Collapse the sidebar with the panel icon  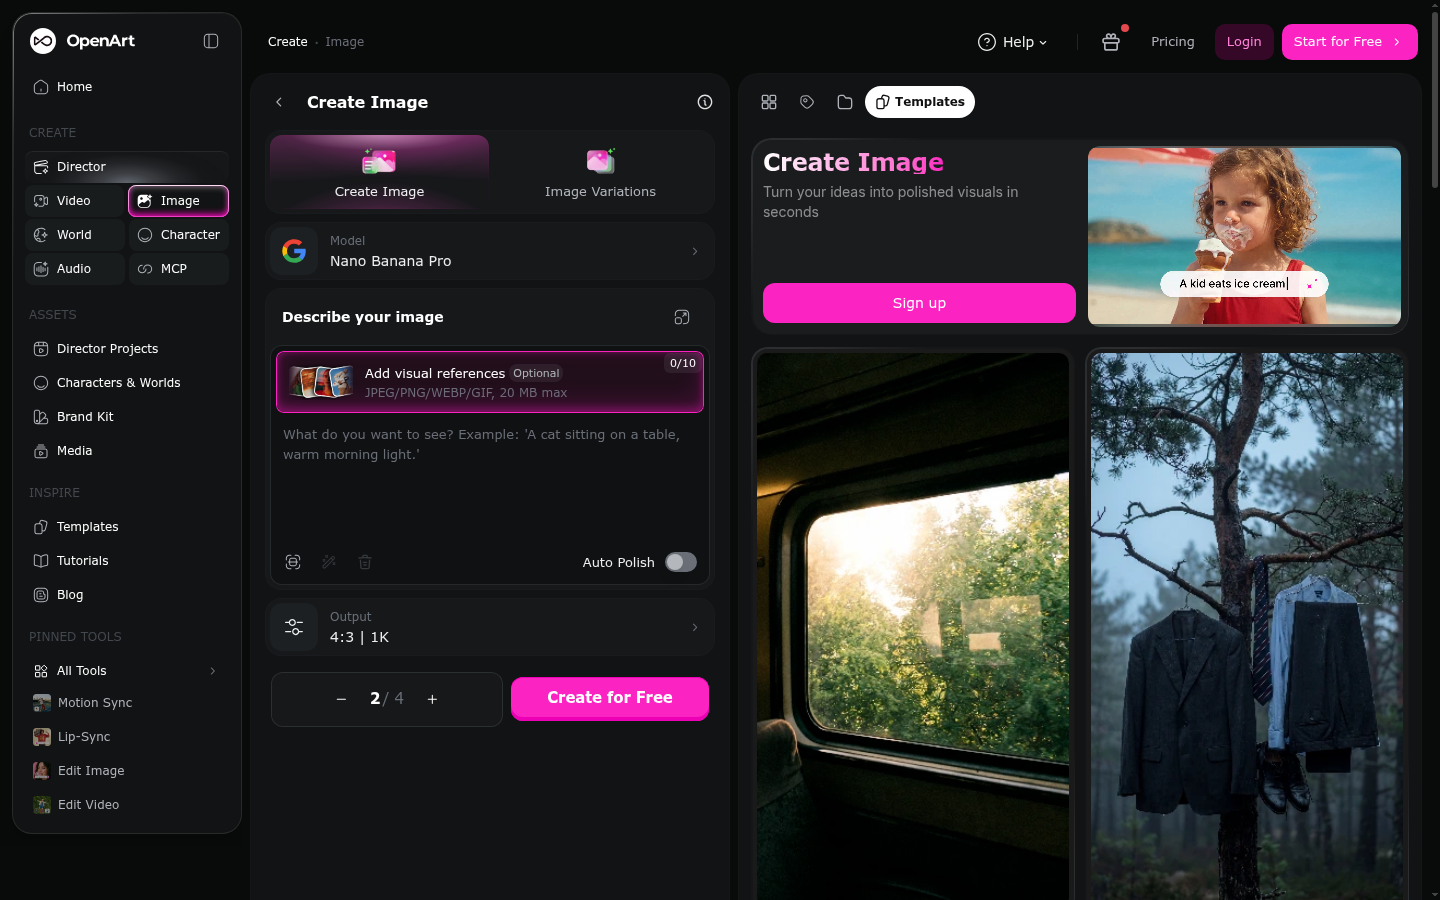(x=211, y=41)
